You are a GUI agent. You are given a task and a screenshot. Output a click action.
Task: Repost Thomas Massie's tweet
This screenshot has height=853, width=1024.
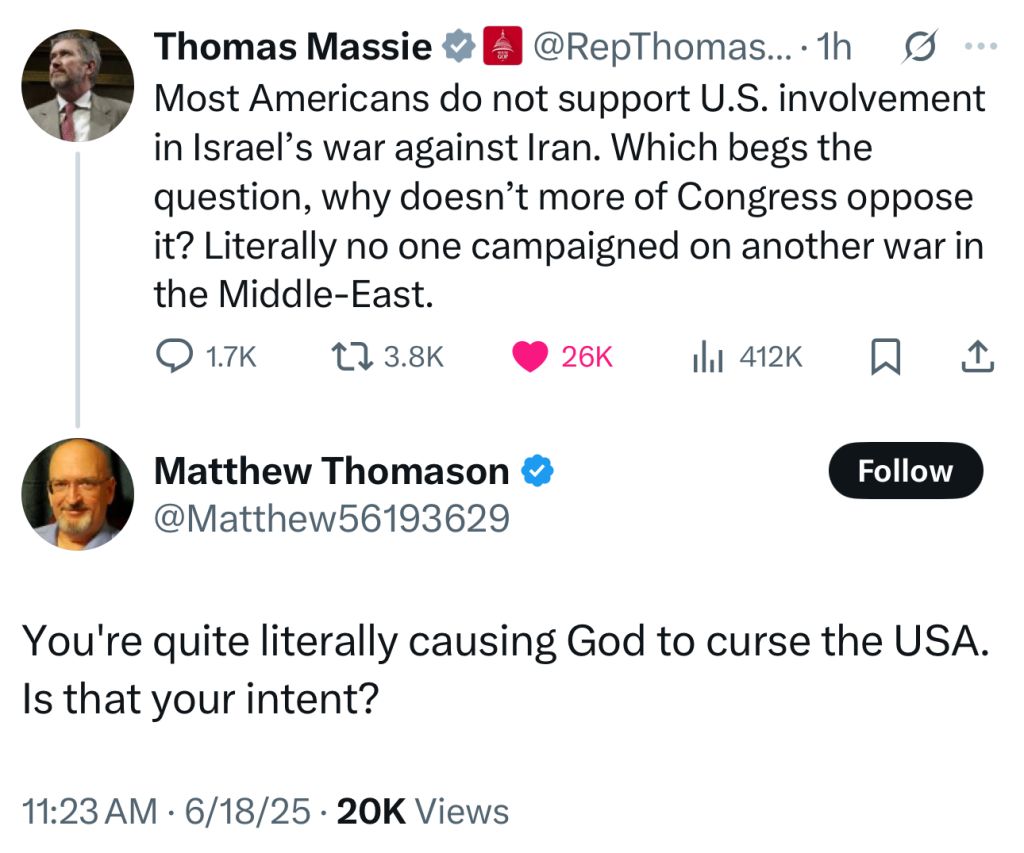click(388, 357)
